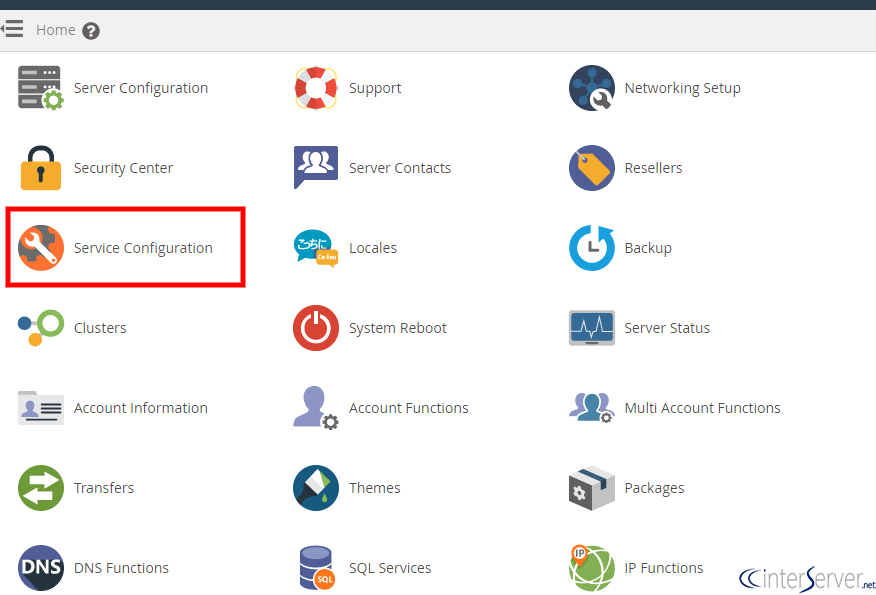Click the Security Center padlock icon
876x595 pixels.
41,168
